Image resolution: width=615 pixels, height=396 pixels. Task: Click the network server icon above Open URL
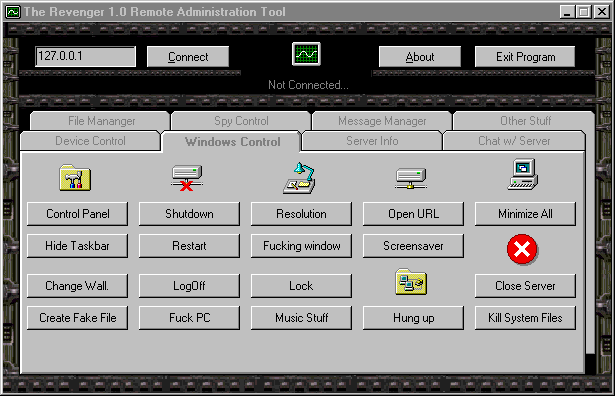pyautogui.click(x=411, y=179)
